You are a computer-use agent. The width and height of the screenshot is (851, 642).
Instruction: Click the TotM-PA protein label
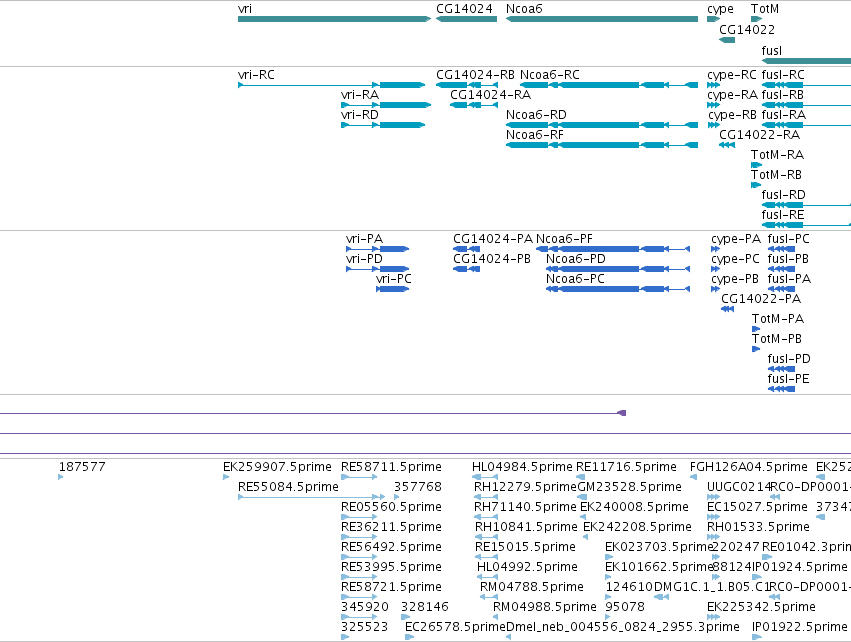(778, 319)
